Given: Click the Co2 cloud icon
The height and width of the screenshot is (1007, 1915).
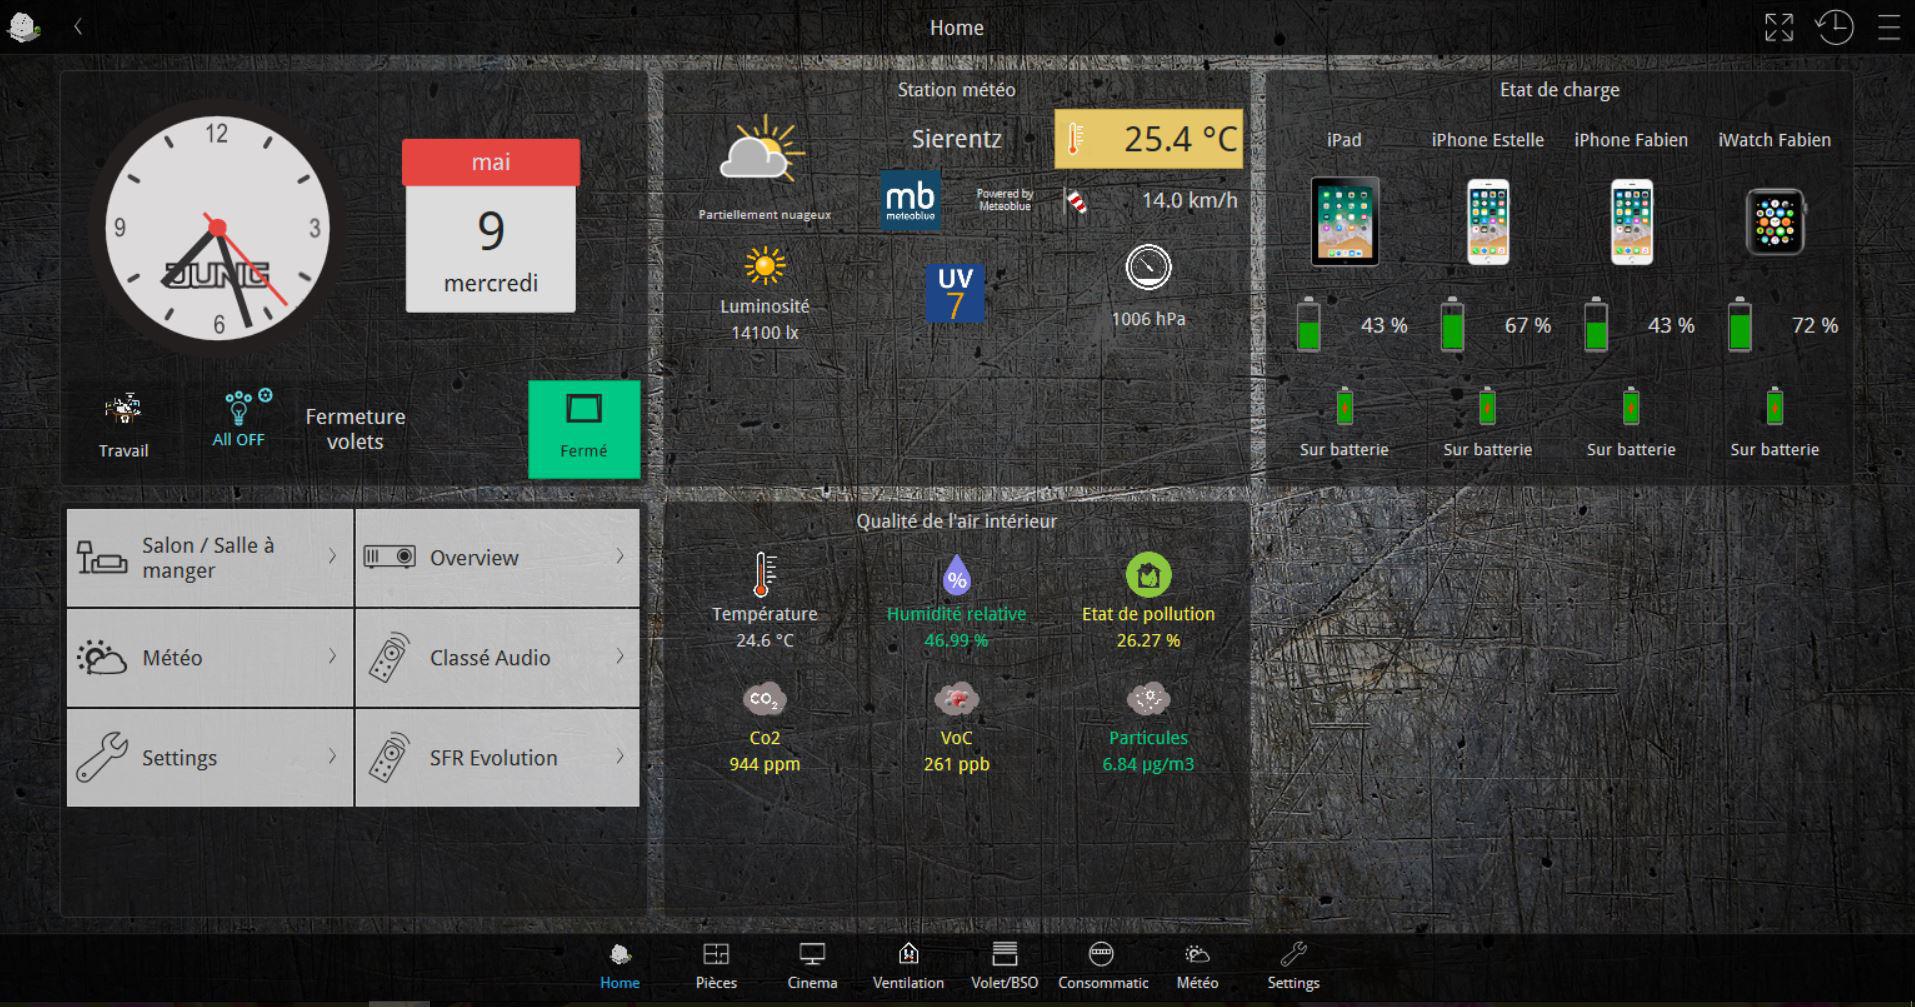Looking at the screenshot, I should (x=764, y=699).
